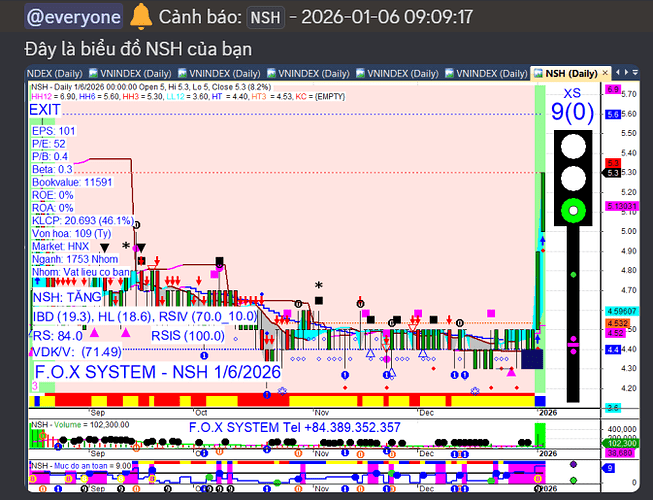Screen dimensions: 653x500
Task: Click the Bookvalue: 11591 line
Action: pyautogui.click(x=72, y=182)
